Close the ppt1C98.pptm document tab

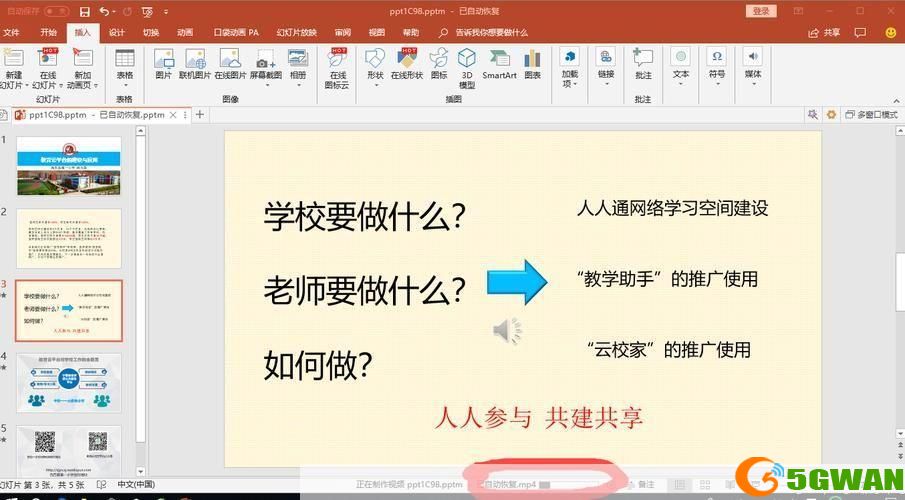pyautogui.click(x=173, y=115)
